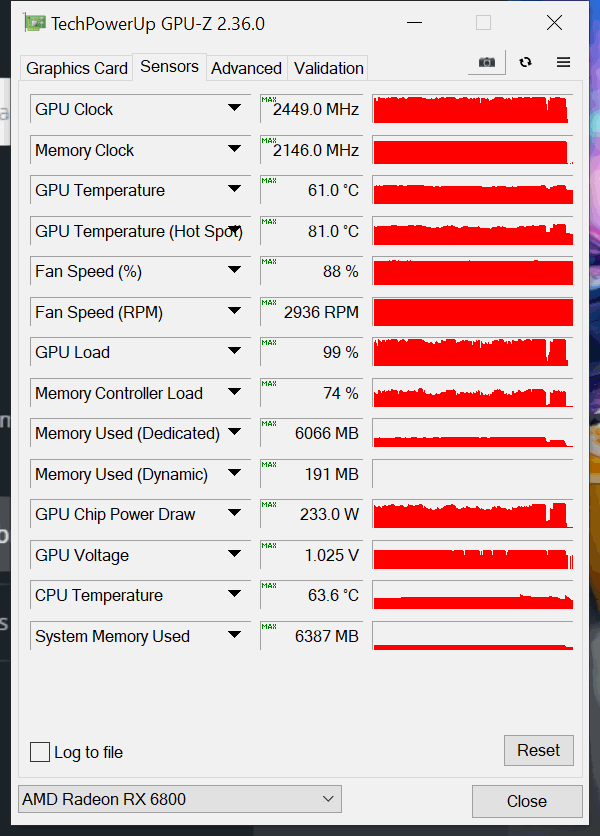Click the Close button at the bottom
Viewport: 600px width, 836px height.
pos(527,801)
